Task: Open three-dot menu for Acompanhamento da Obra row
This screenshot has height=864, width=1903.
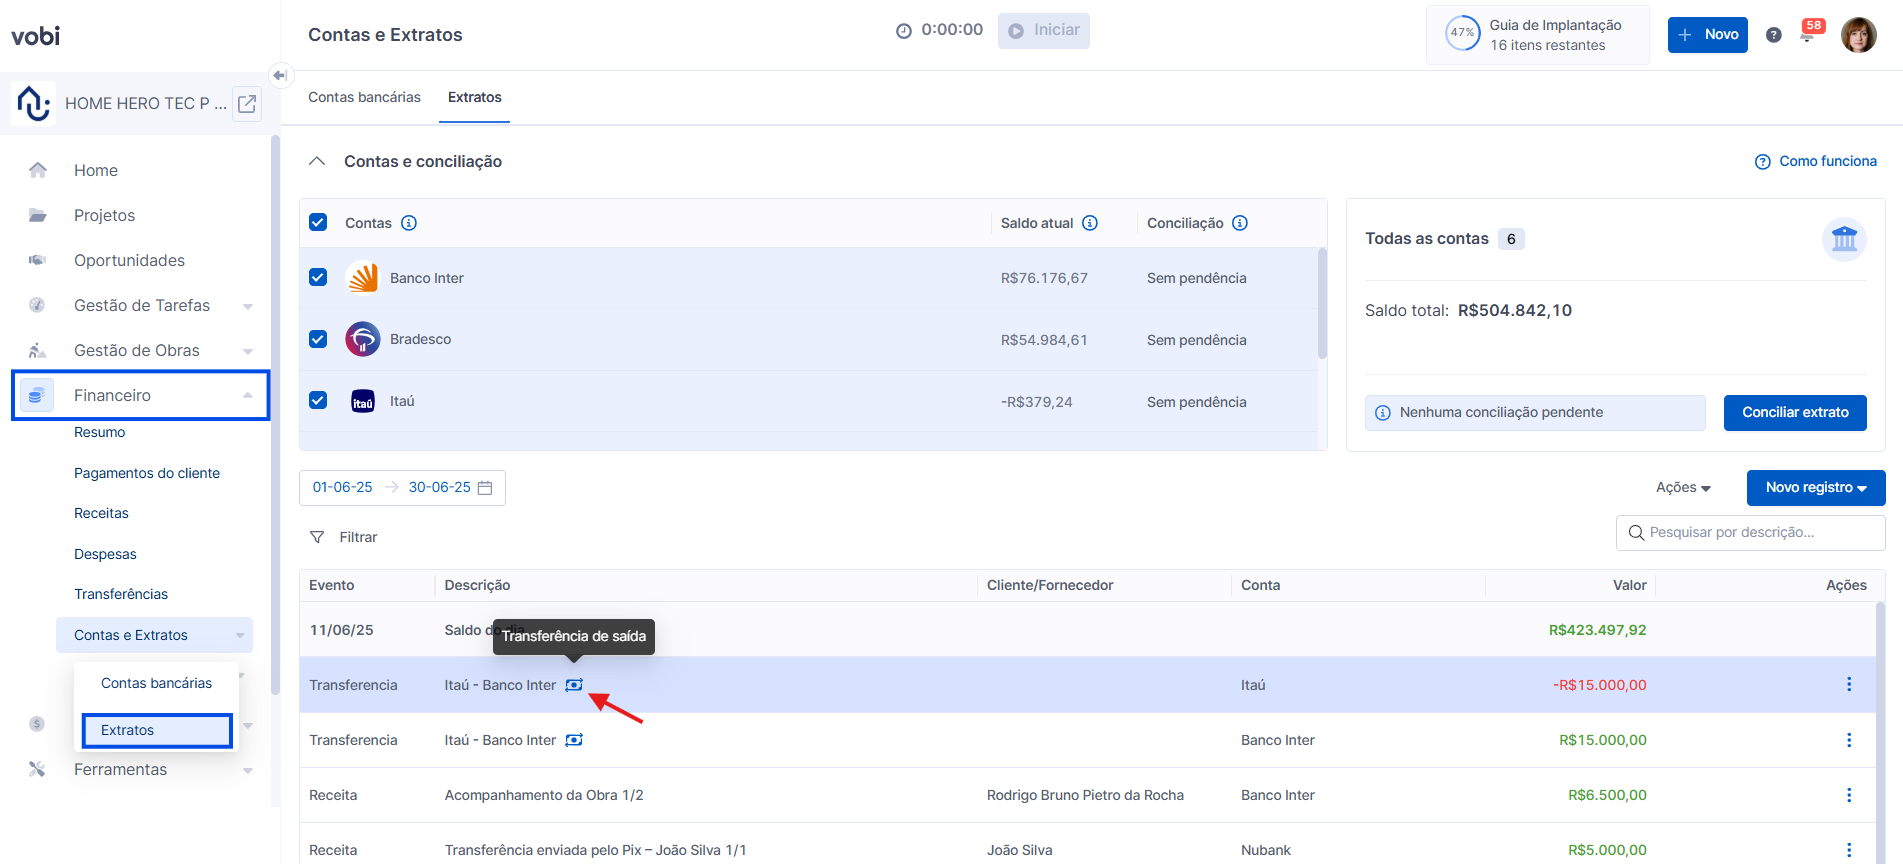Action: click(x=1849, y=795)
